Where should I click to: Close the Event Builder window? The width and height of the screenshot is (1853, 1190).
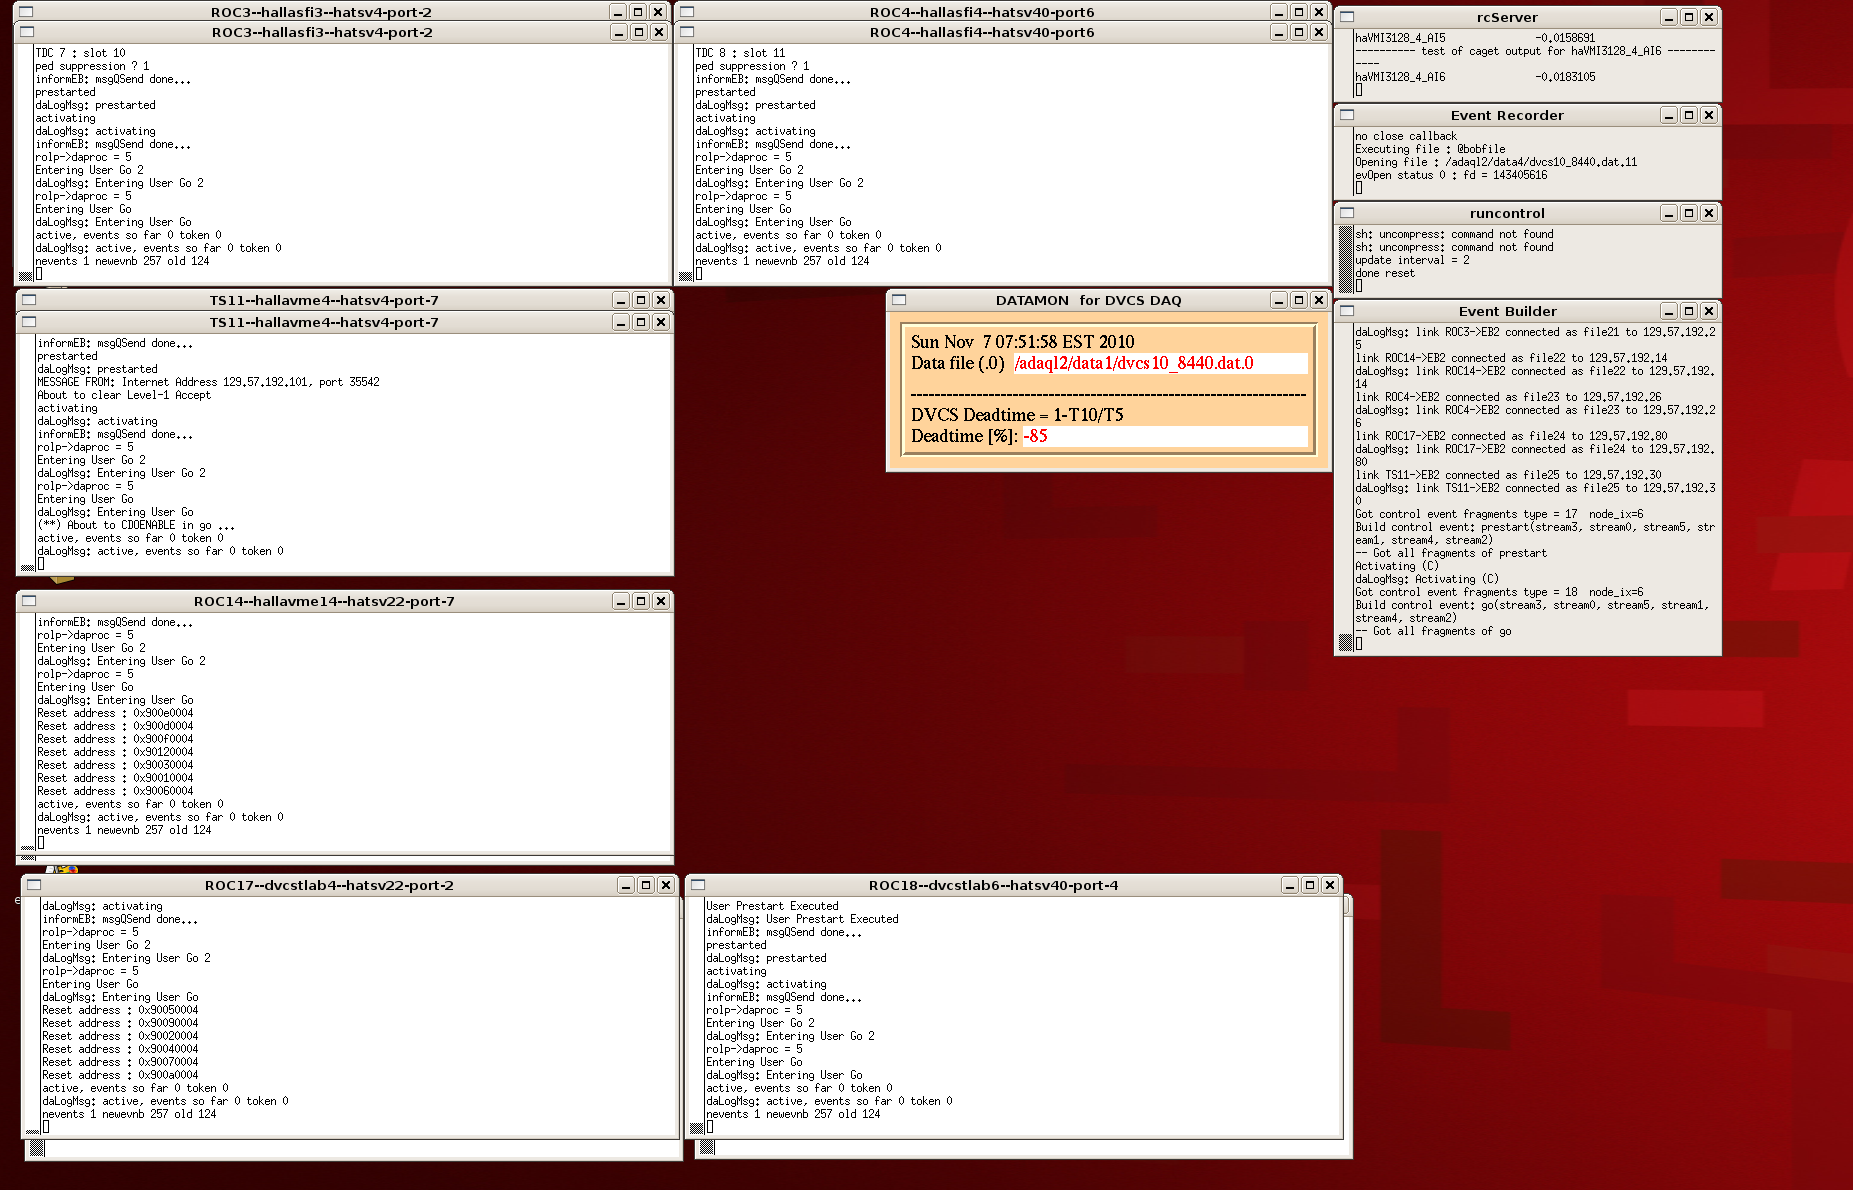[1709, 311]
